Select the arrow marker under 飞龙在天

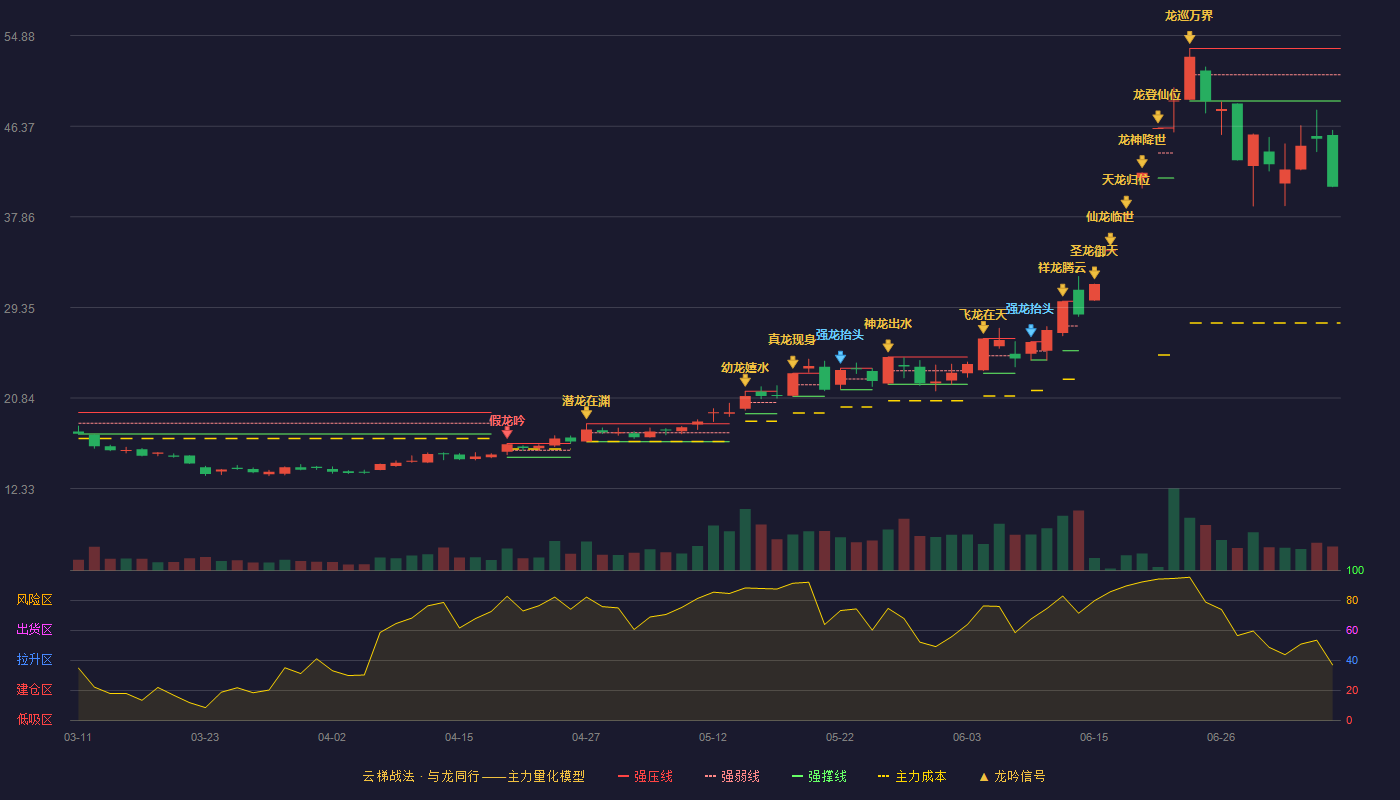click(983, 327)
